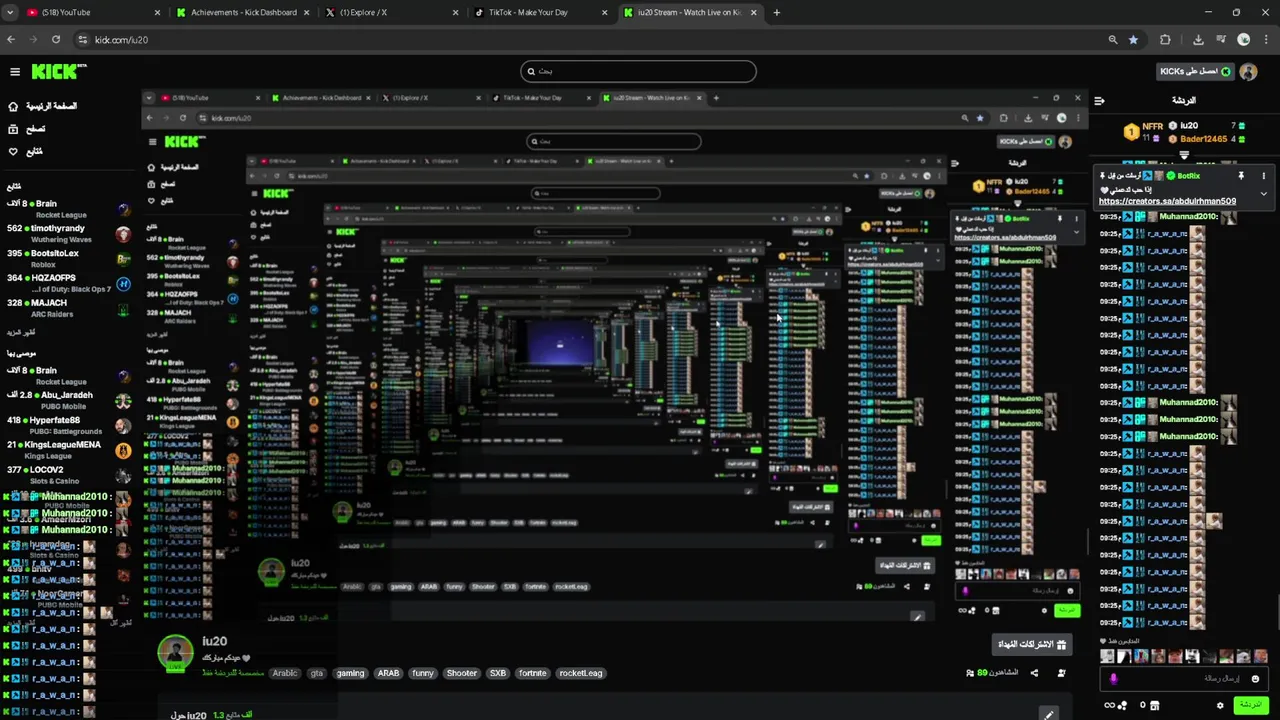This screenshot has width=1280, height=720.
Task: Open BootsItoLex channel in sidebar
Action: coord(67,259)
